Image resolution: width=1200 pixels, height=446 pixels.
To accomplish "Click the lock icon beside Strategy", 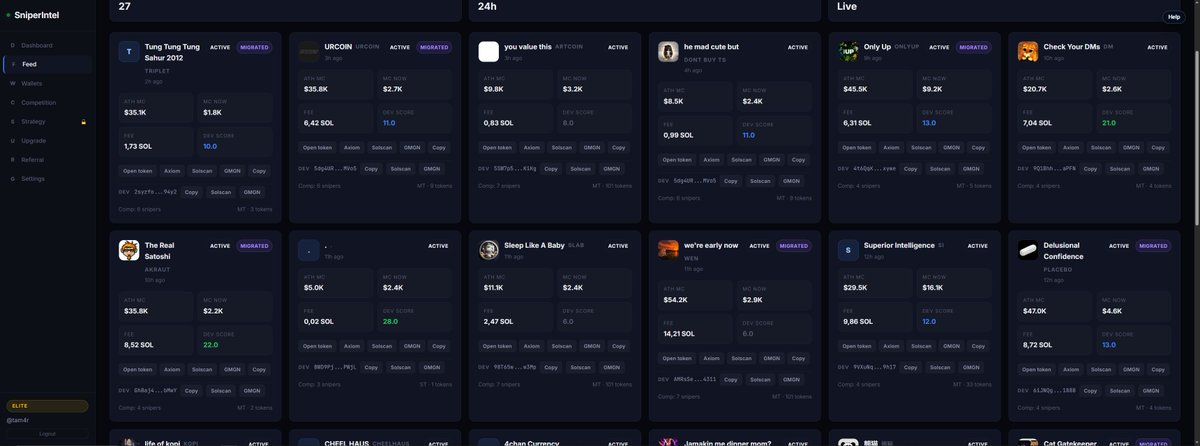I will point(83,122).
